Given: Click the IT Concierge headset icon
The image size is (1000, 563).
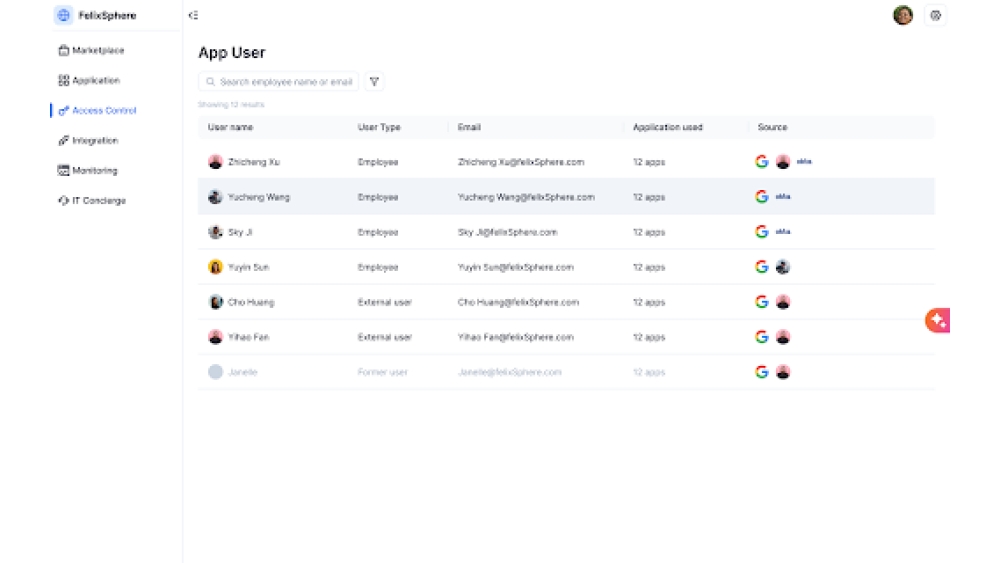Looking at the screenshot, I should pyautogui.click(x=63, y=200).
